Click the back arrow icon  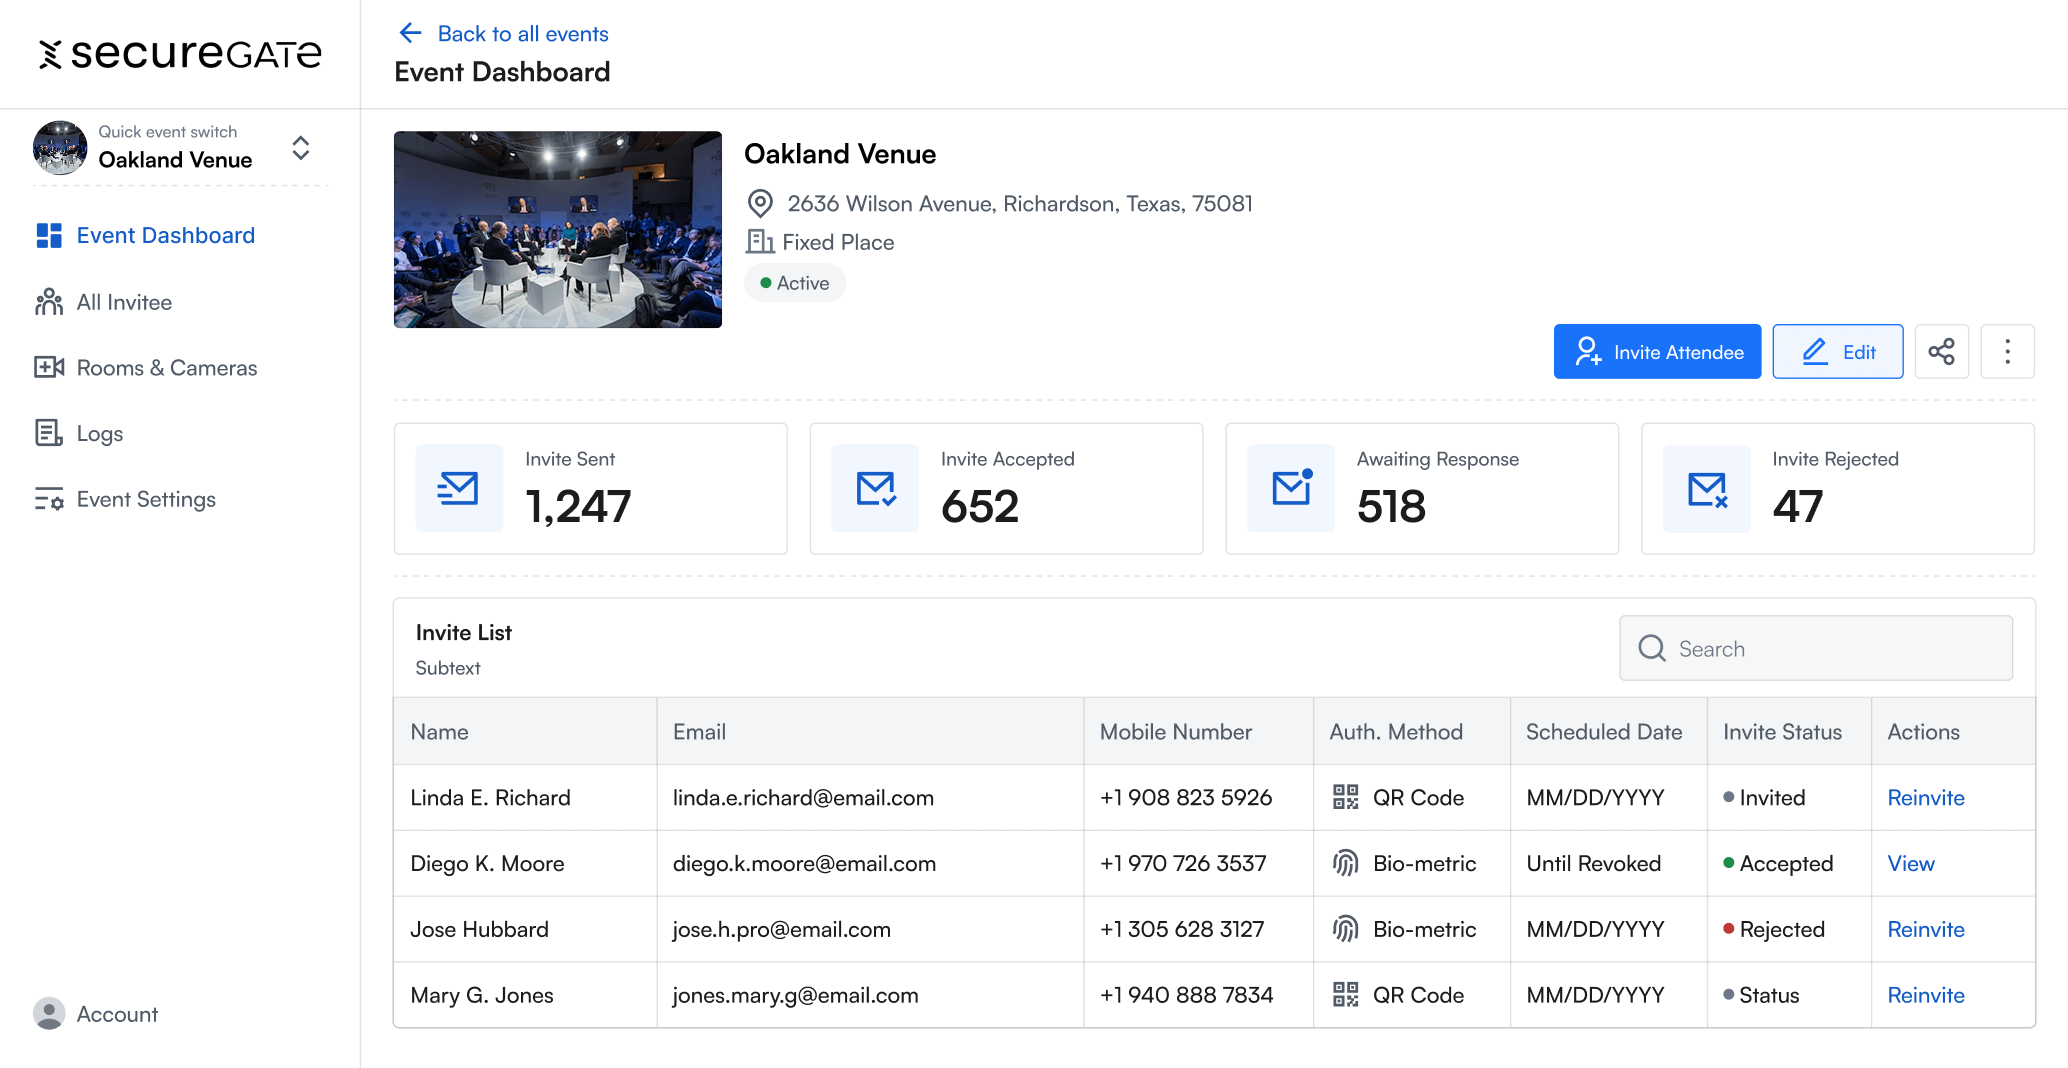[x=410, y=33]
